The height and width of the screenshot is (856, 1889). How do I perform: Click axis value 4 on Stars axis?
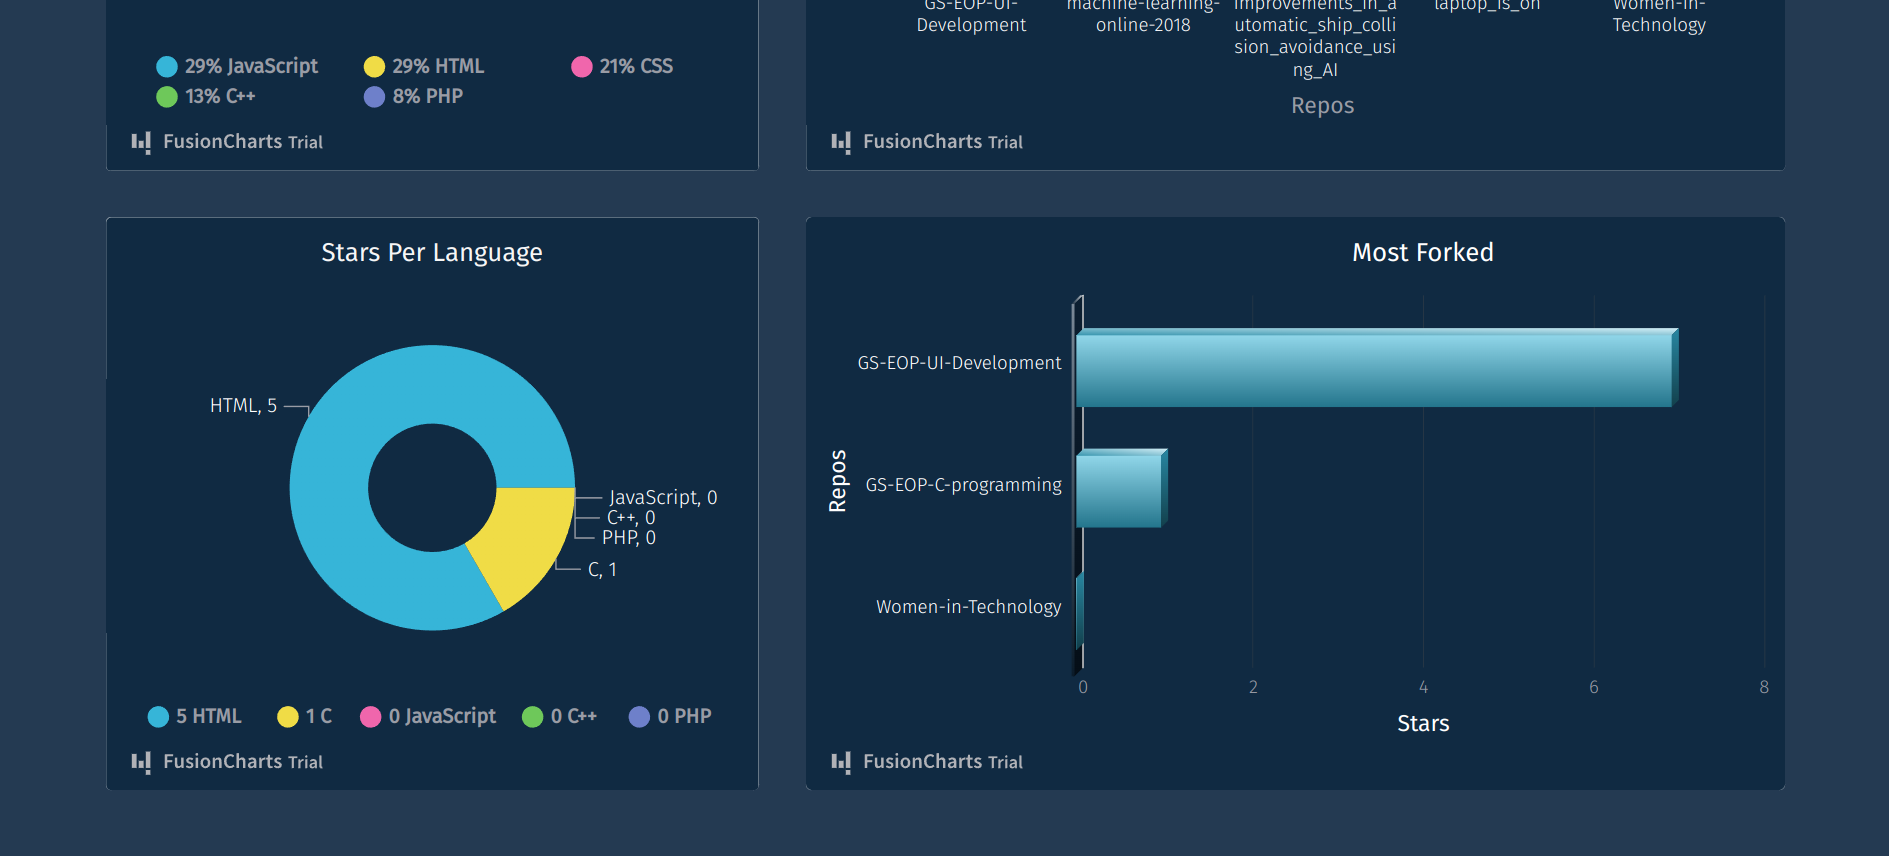[1423, 688]
